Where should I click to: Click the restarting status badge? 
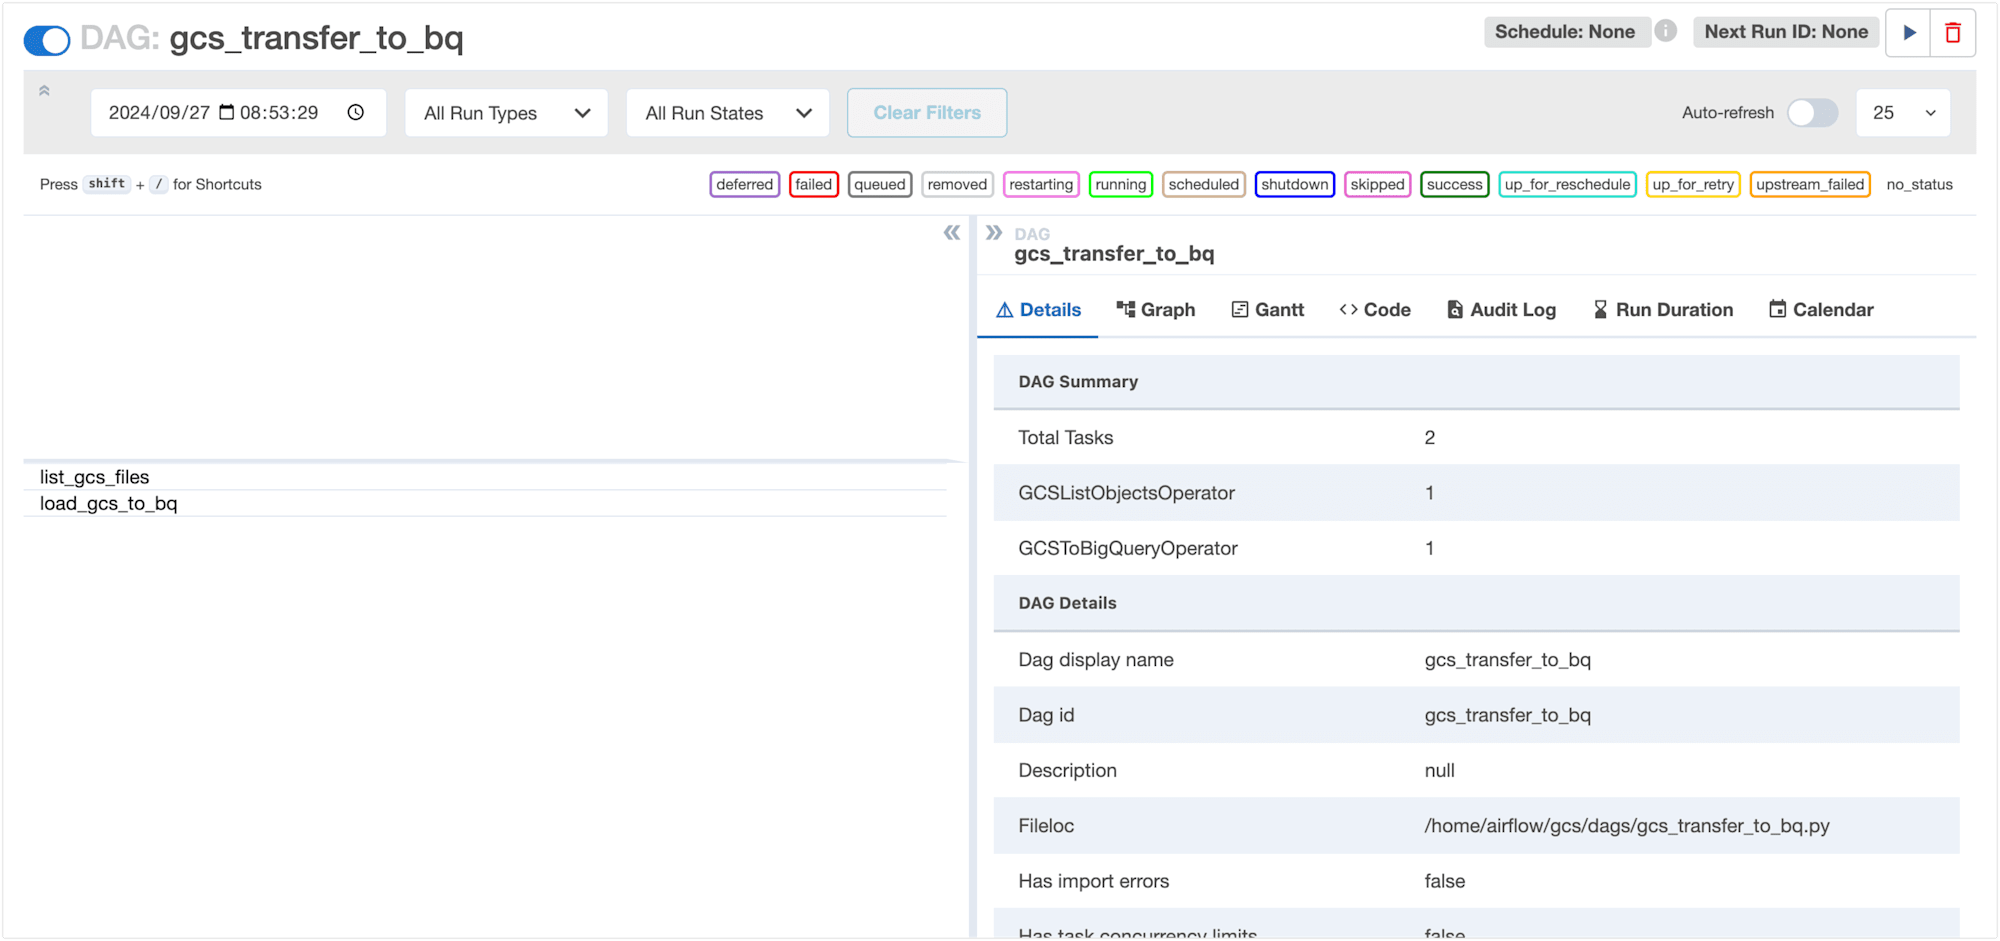pos(1041,184)
